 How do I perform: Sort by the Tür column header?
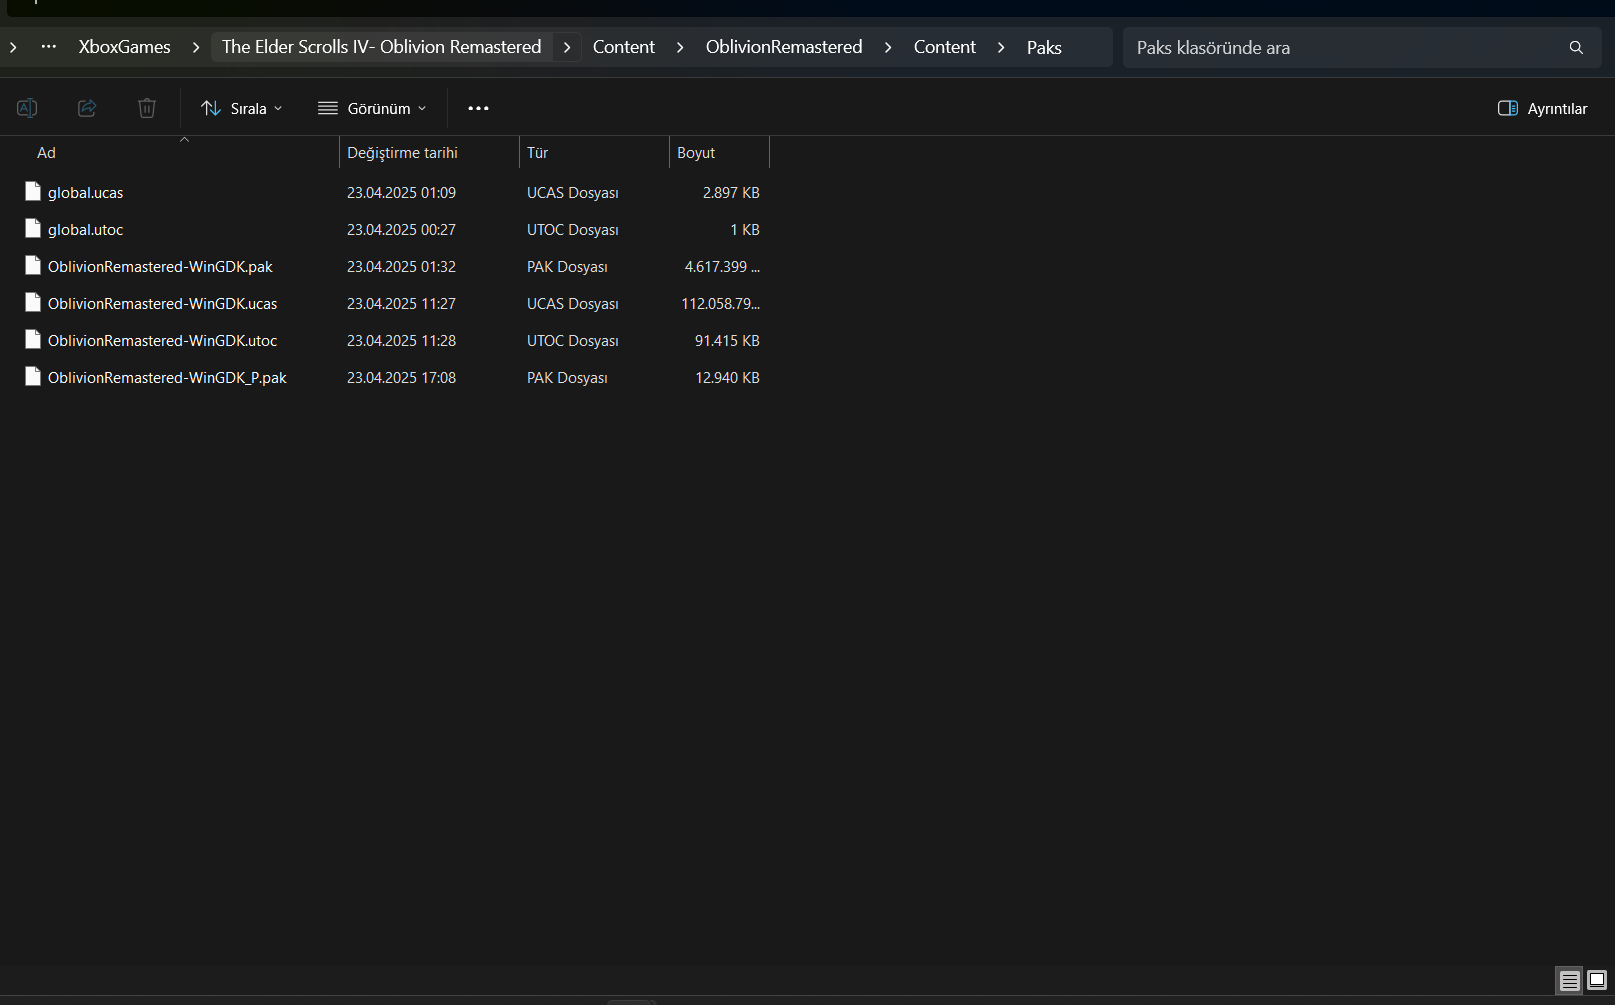[594, 152]
